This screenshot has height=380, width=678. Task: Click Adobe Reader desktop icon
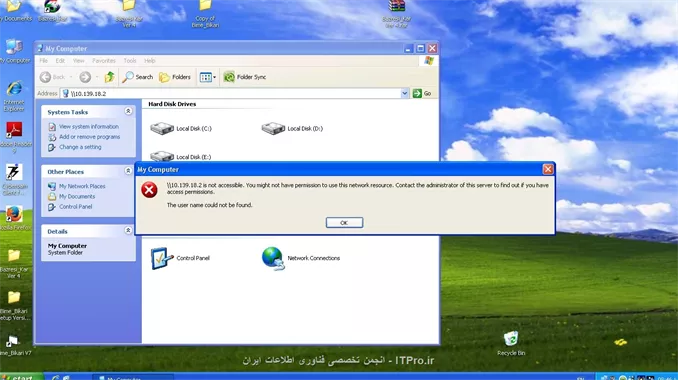point(15,137)
